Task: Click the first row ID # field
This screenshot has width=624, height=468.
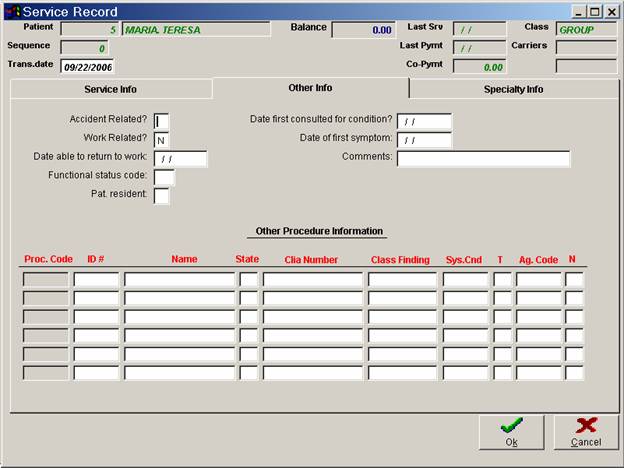Action: 96,279
